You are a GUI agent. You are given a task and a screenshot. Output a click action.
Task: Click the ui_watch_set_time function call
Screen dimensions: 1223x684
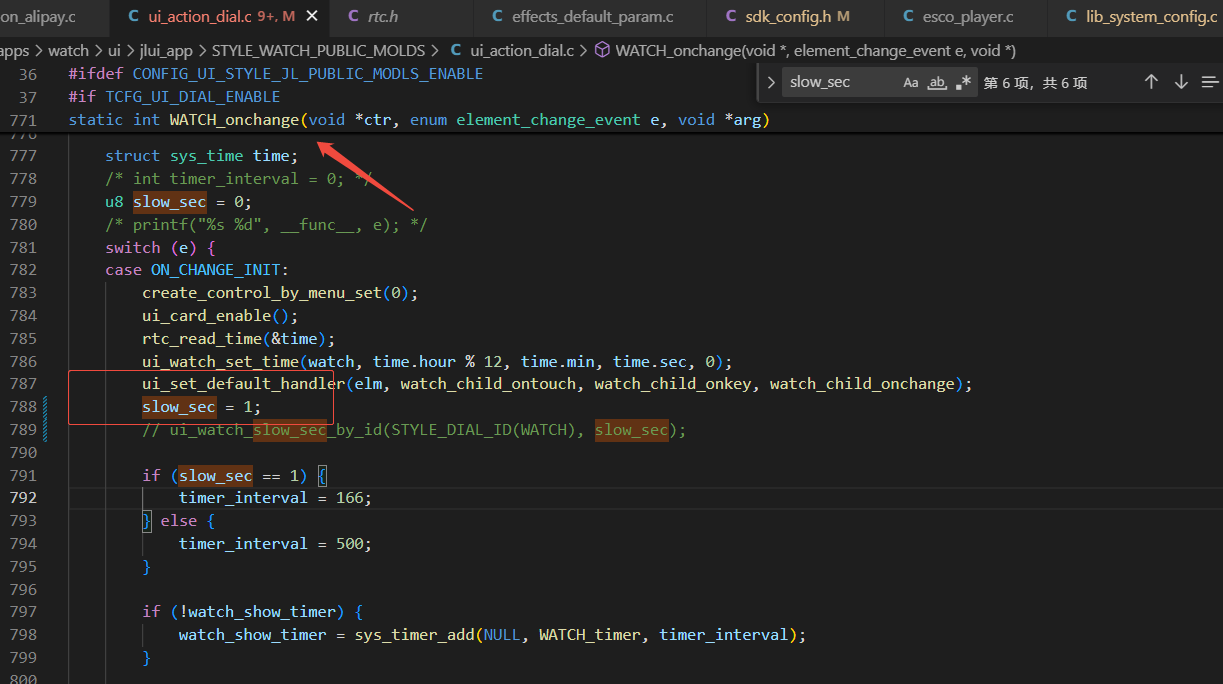click(220, 362)
